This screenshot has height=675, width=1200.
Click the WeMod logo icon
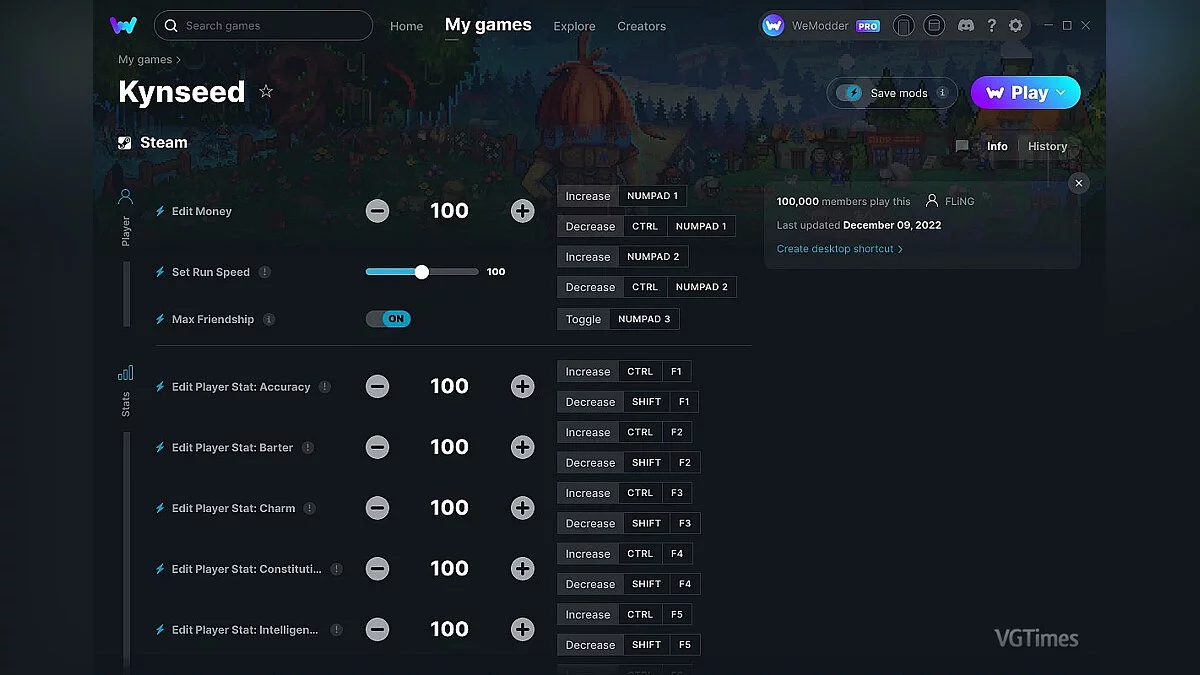(x=123, y=25)
